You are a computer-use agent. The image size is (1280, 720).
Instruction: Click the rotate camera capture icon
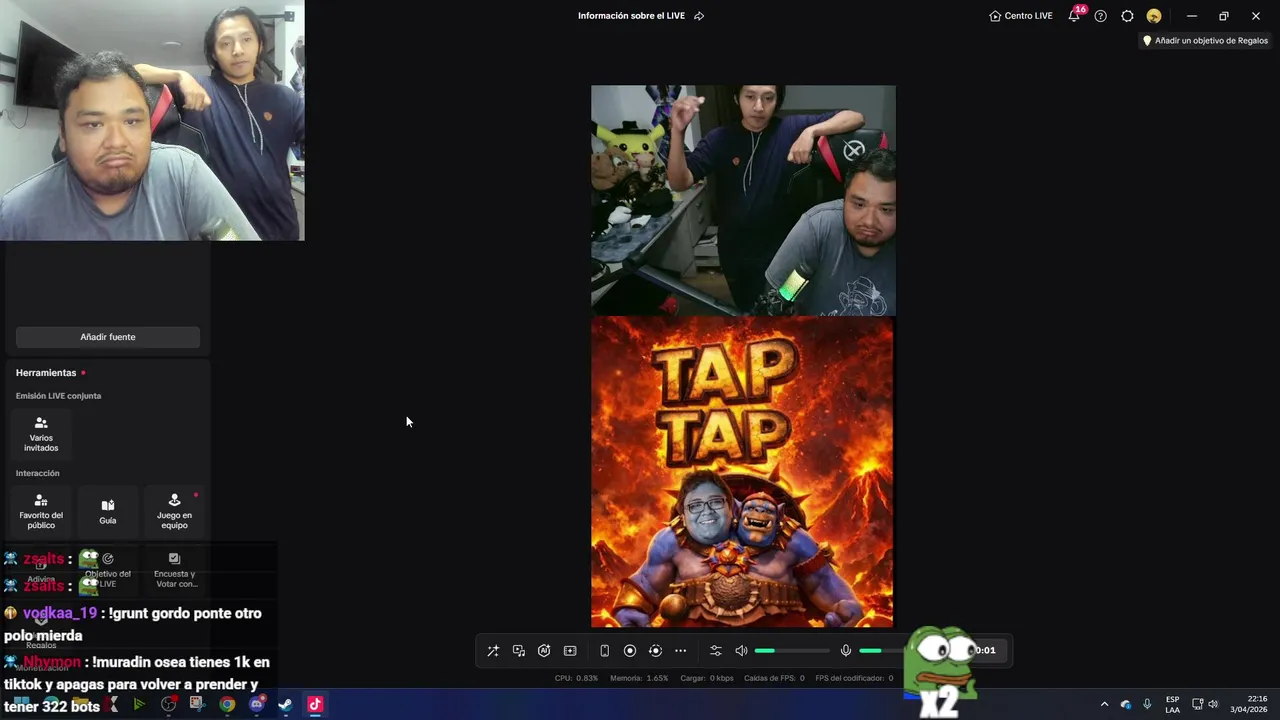655,651
